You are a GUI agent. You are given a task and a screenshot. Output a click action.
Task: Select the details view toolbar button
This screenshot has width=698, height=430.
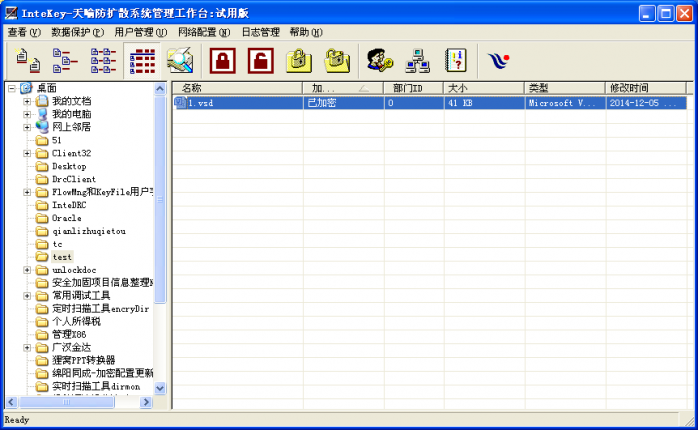tap(142, 61)
